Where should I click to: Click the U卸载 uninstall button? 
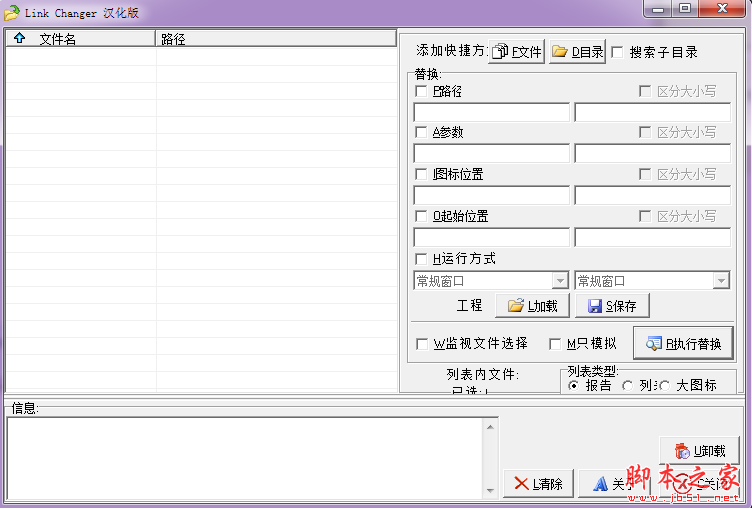pyautogui.click(x=699, y=450)
